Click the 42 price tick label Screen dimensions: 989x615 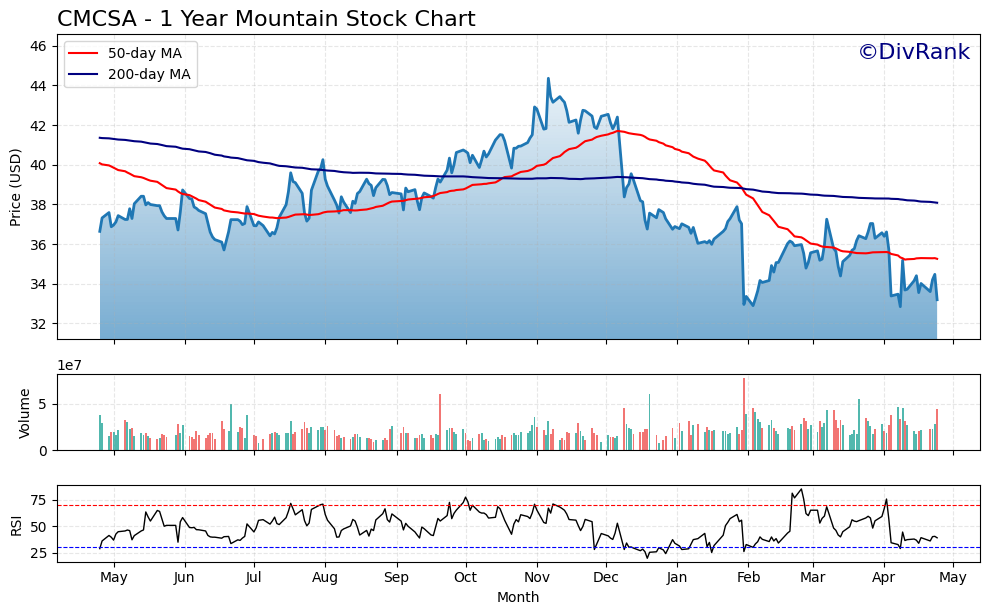[x=38, y=126]
